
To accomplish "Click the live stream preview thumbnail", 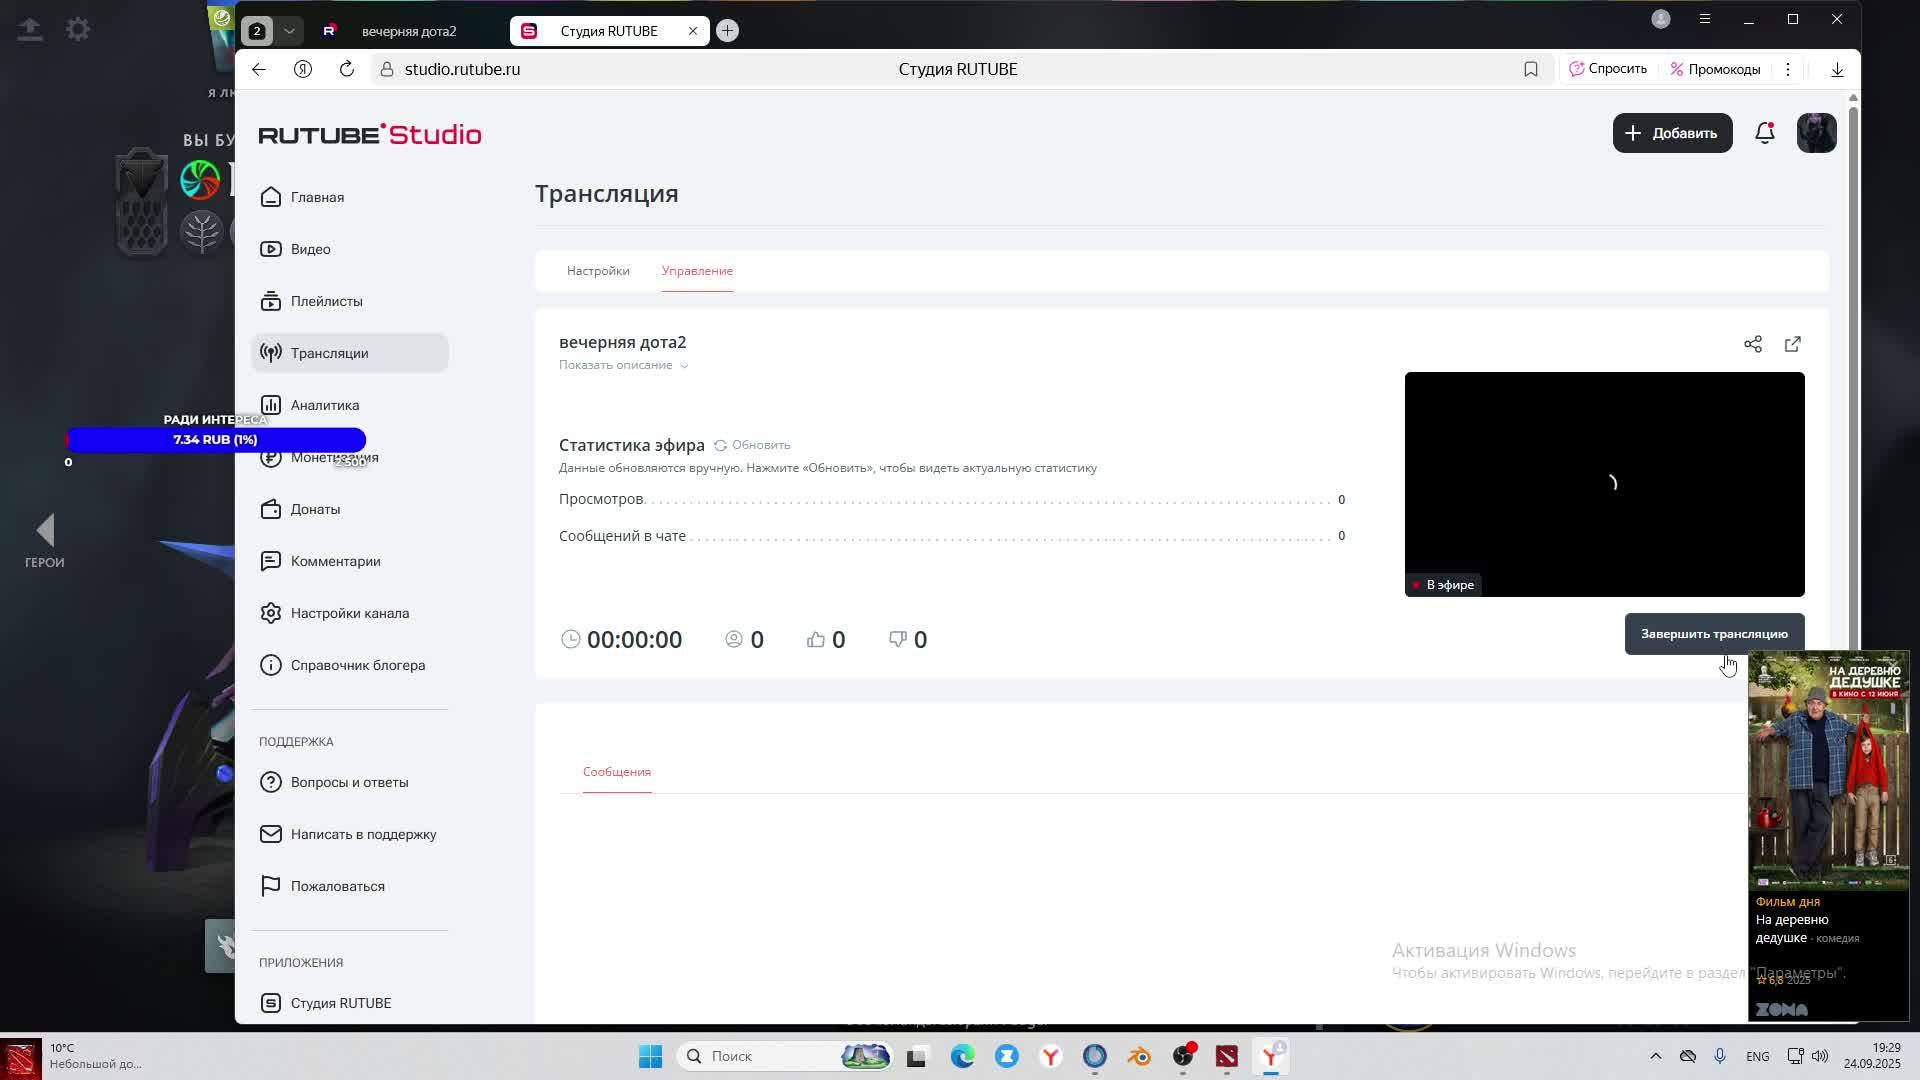I will [1603, 484].
